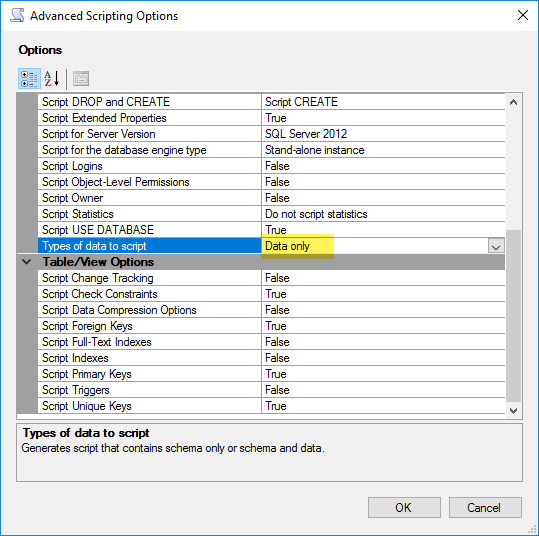Switch to Categorized view icon
The image size is (539, 536).
29,78
